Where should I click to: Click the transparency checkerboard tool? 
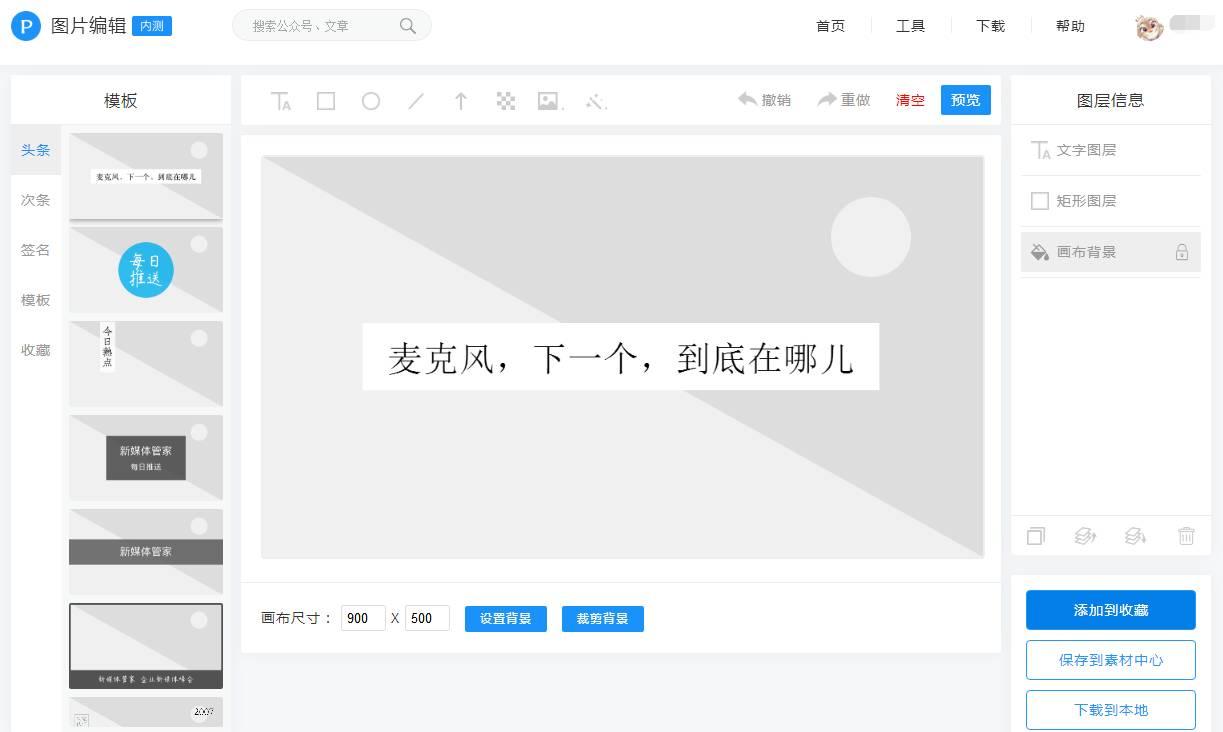[x=506, y=100]
